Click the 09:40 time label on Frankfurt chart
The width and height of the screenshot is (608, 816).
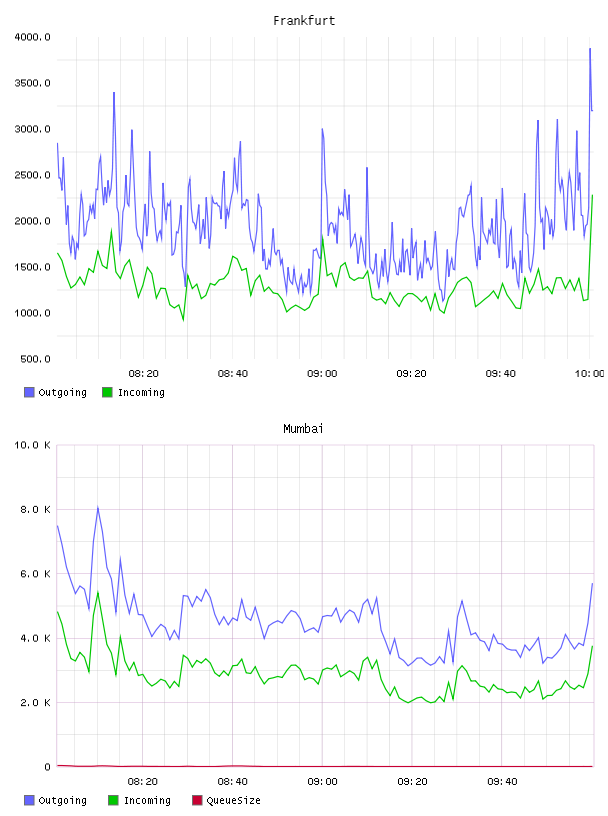click(501, 374)
